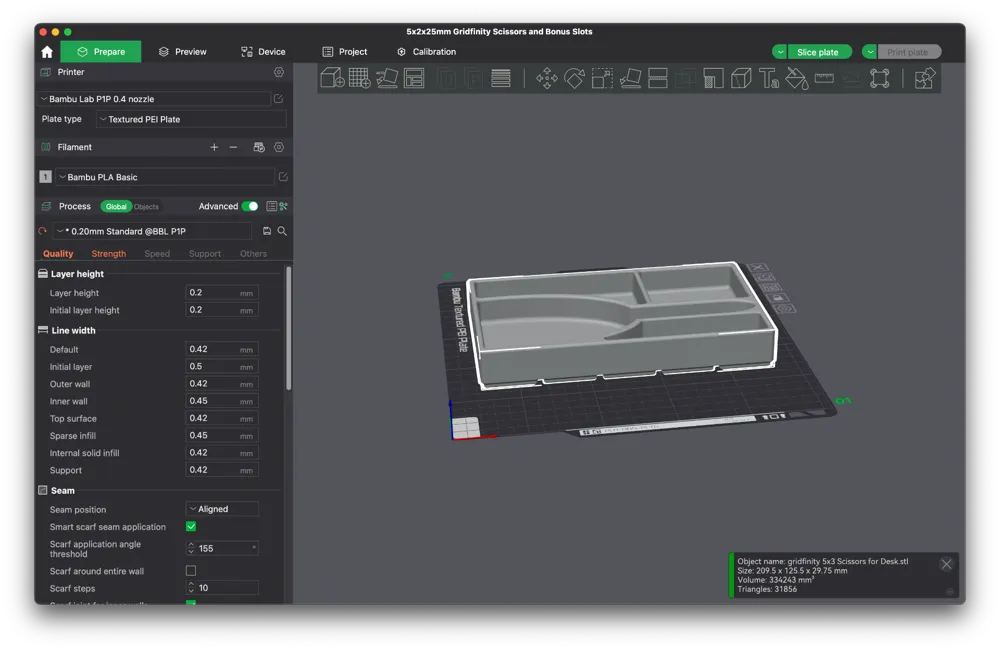The image size is (1000, 650).
Task: Select the Move tool in toolbar
Action: (547, 78)
